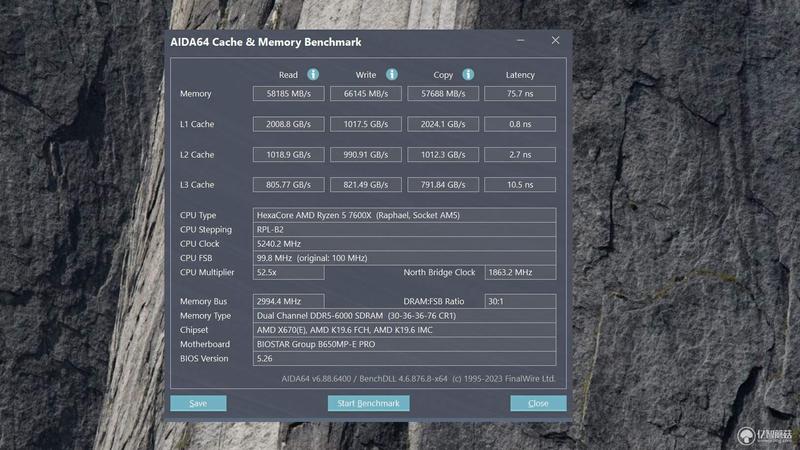Click the Motherboard field BIOSTAR B650MP-E PRO
This screenshot has height=450, width=800.
(x=404, y=344)
